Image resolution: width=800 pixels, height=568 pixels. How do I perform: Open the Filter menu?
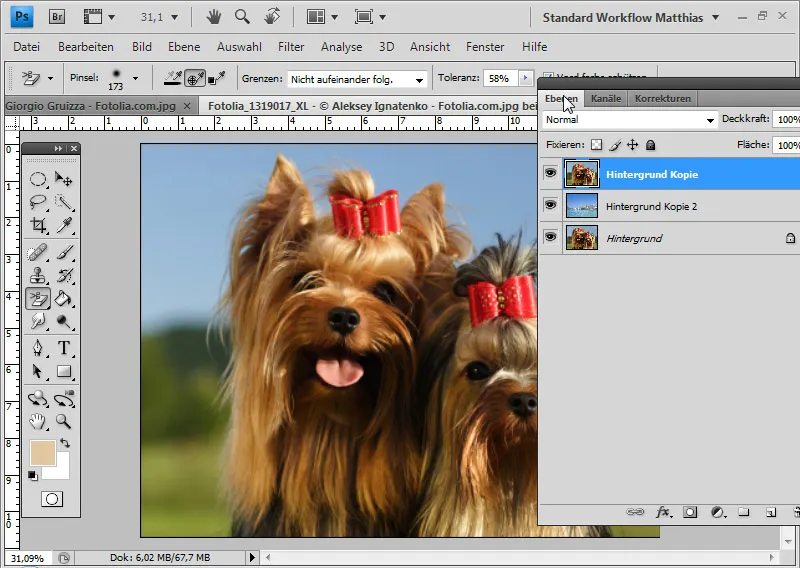tap(291, 46)
